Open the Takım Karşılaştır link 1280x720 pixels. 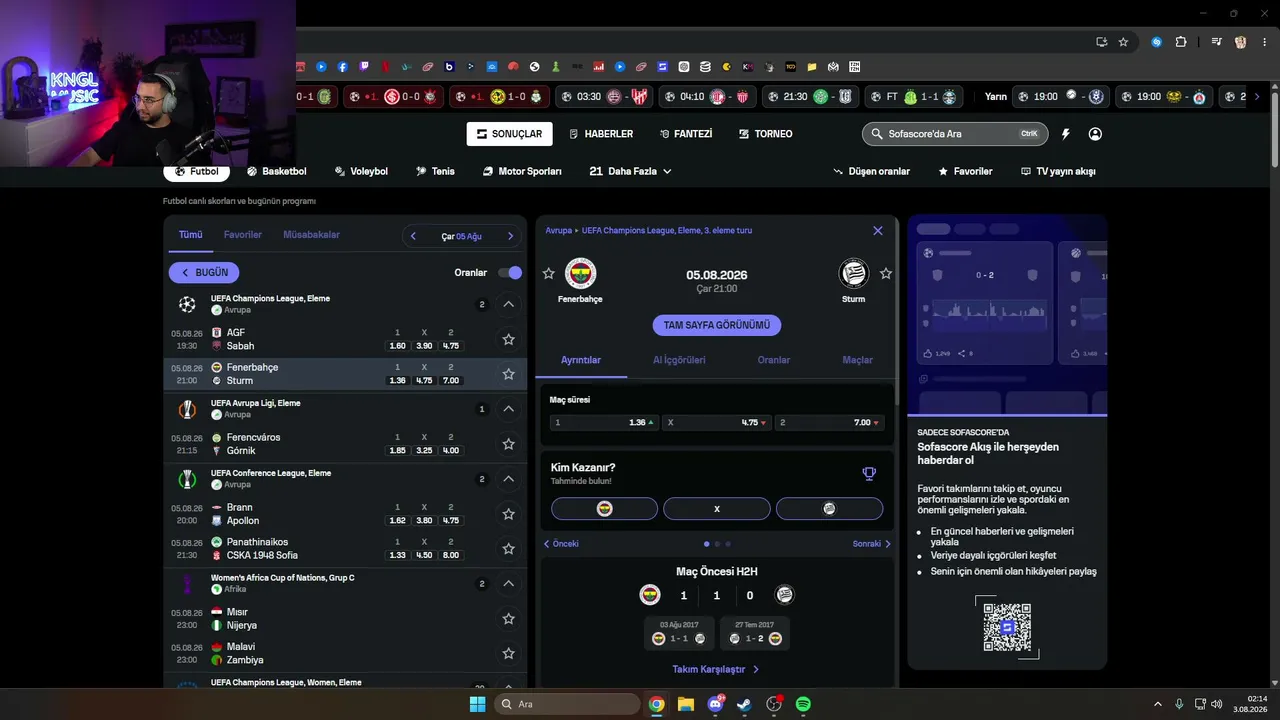point(716,669)
